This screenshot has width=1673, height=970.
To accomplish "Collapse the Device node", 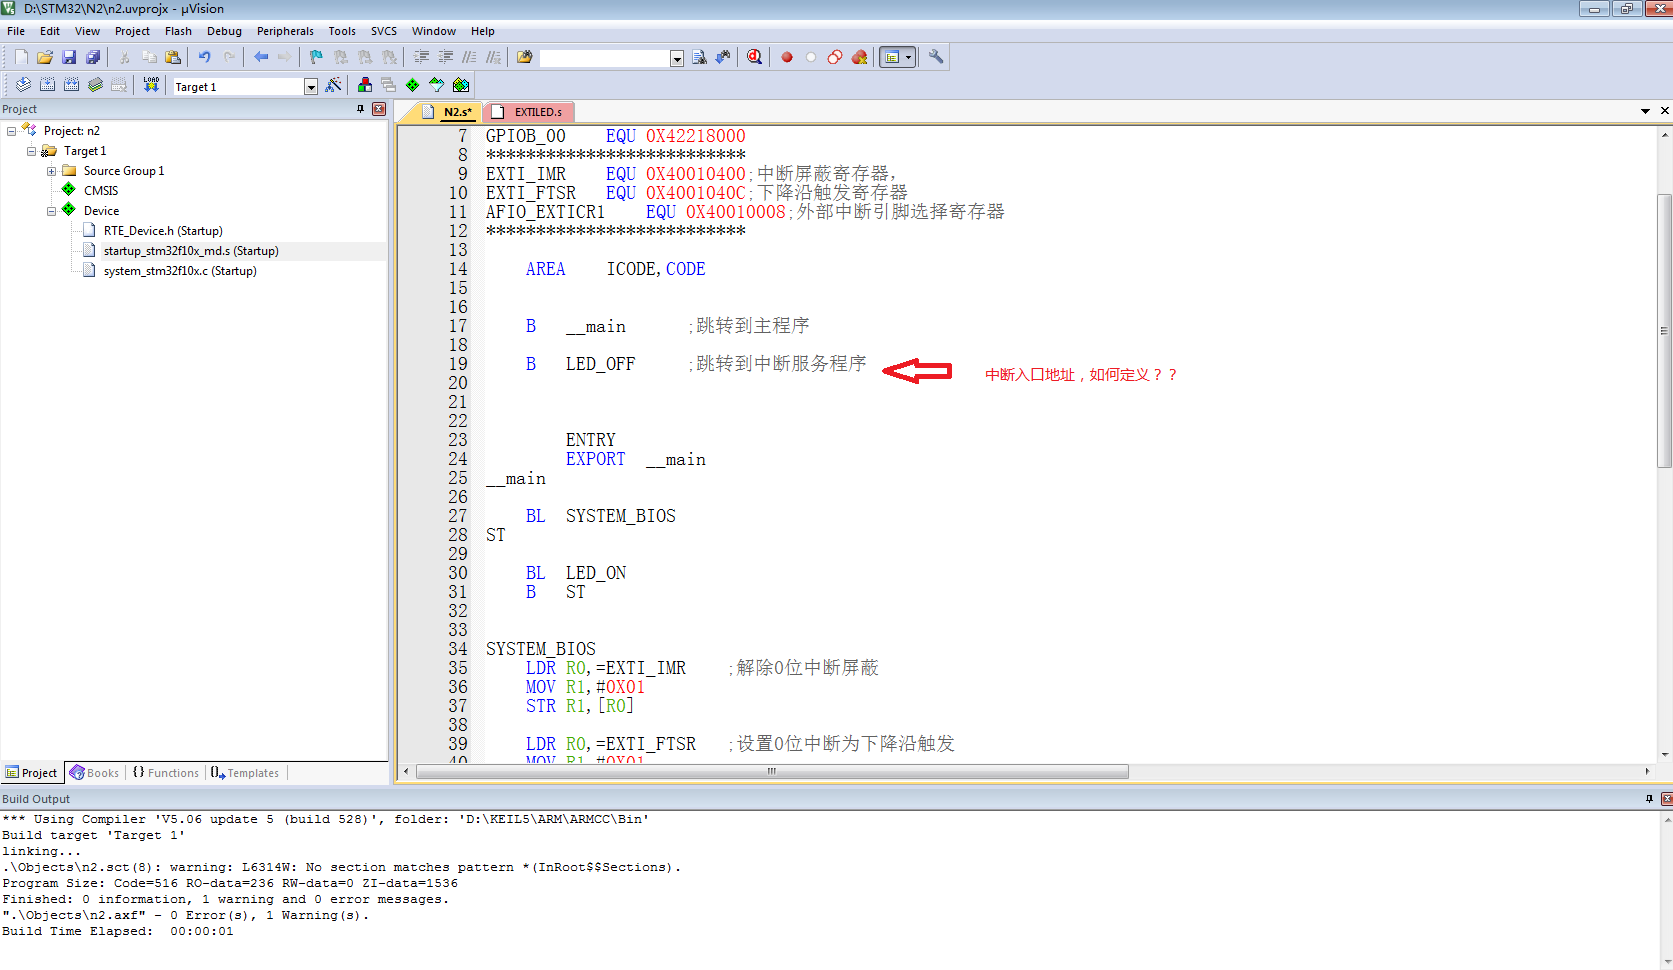I will click(x=51, y=211).
